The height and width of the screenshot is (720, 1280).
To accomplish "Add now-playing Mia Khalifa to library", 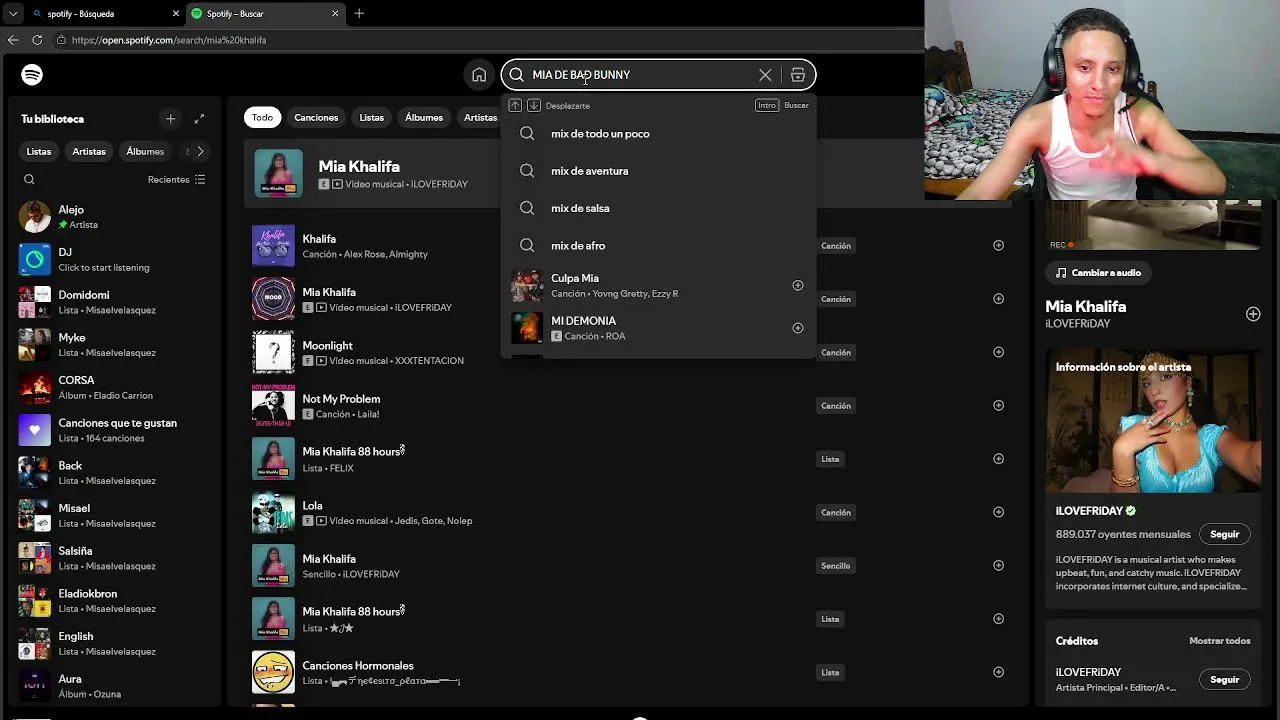I will 1253,314.
